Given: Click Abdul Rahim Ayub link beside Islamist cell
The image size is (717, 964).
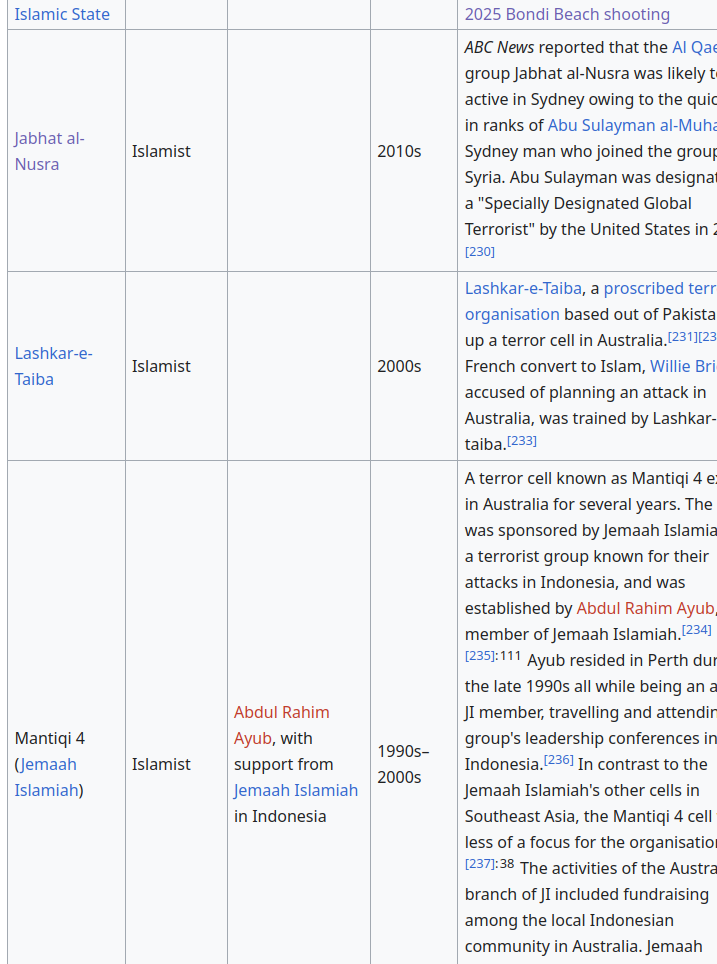Looking at the screenshot, I should [281, 712].
